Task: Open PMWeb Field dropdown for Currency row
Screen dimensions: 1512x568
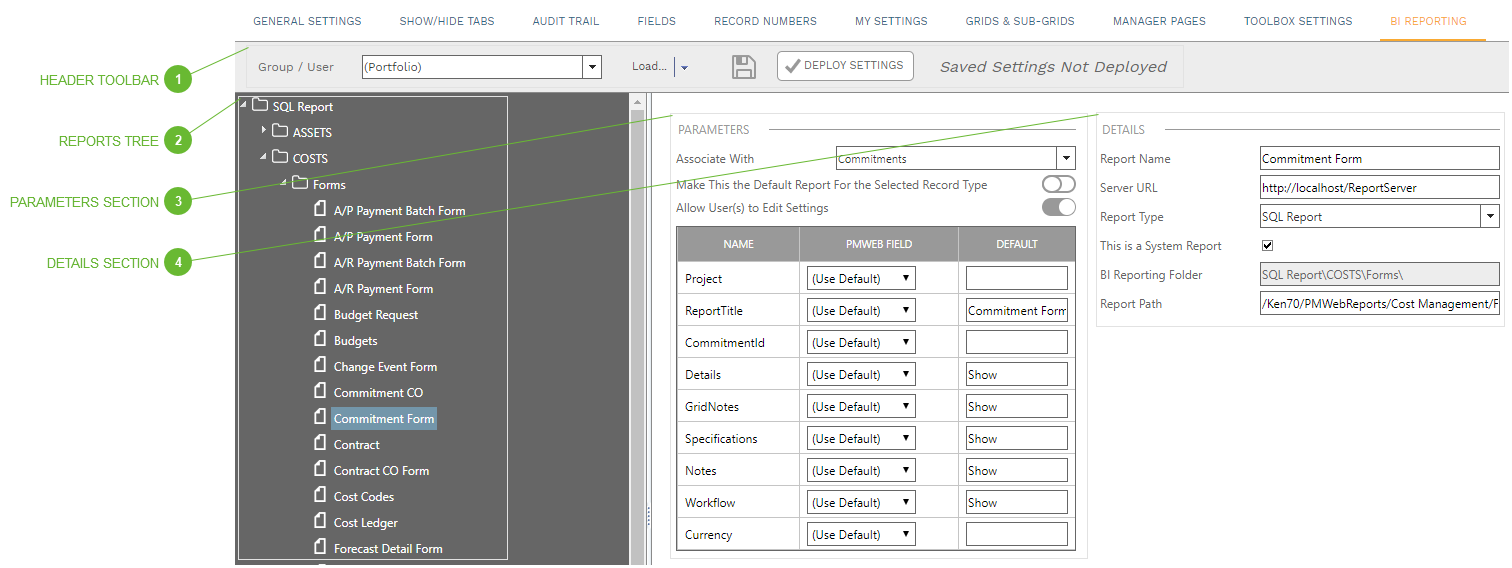Action: pyautogui.click(x=861, y=534)
